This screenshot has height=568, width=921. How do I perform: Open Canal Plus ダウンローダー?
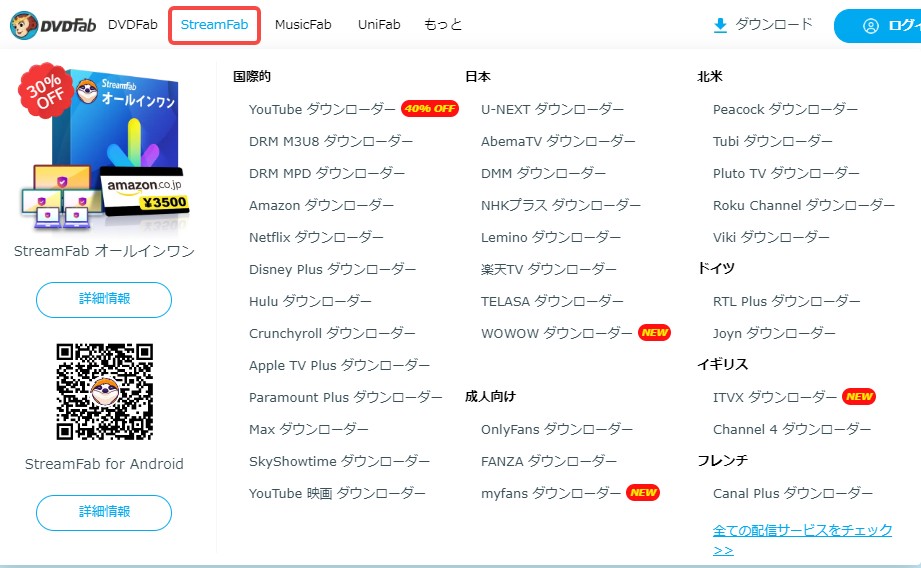(793, 493)
